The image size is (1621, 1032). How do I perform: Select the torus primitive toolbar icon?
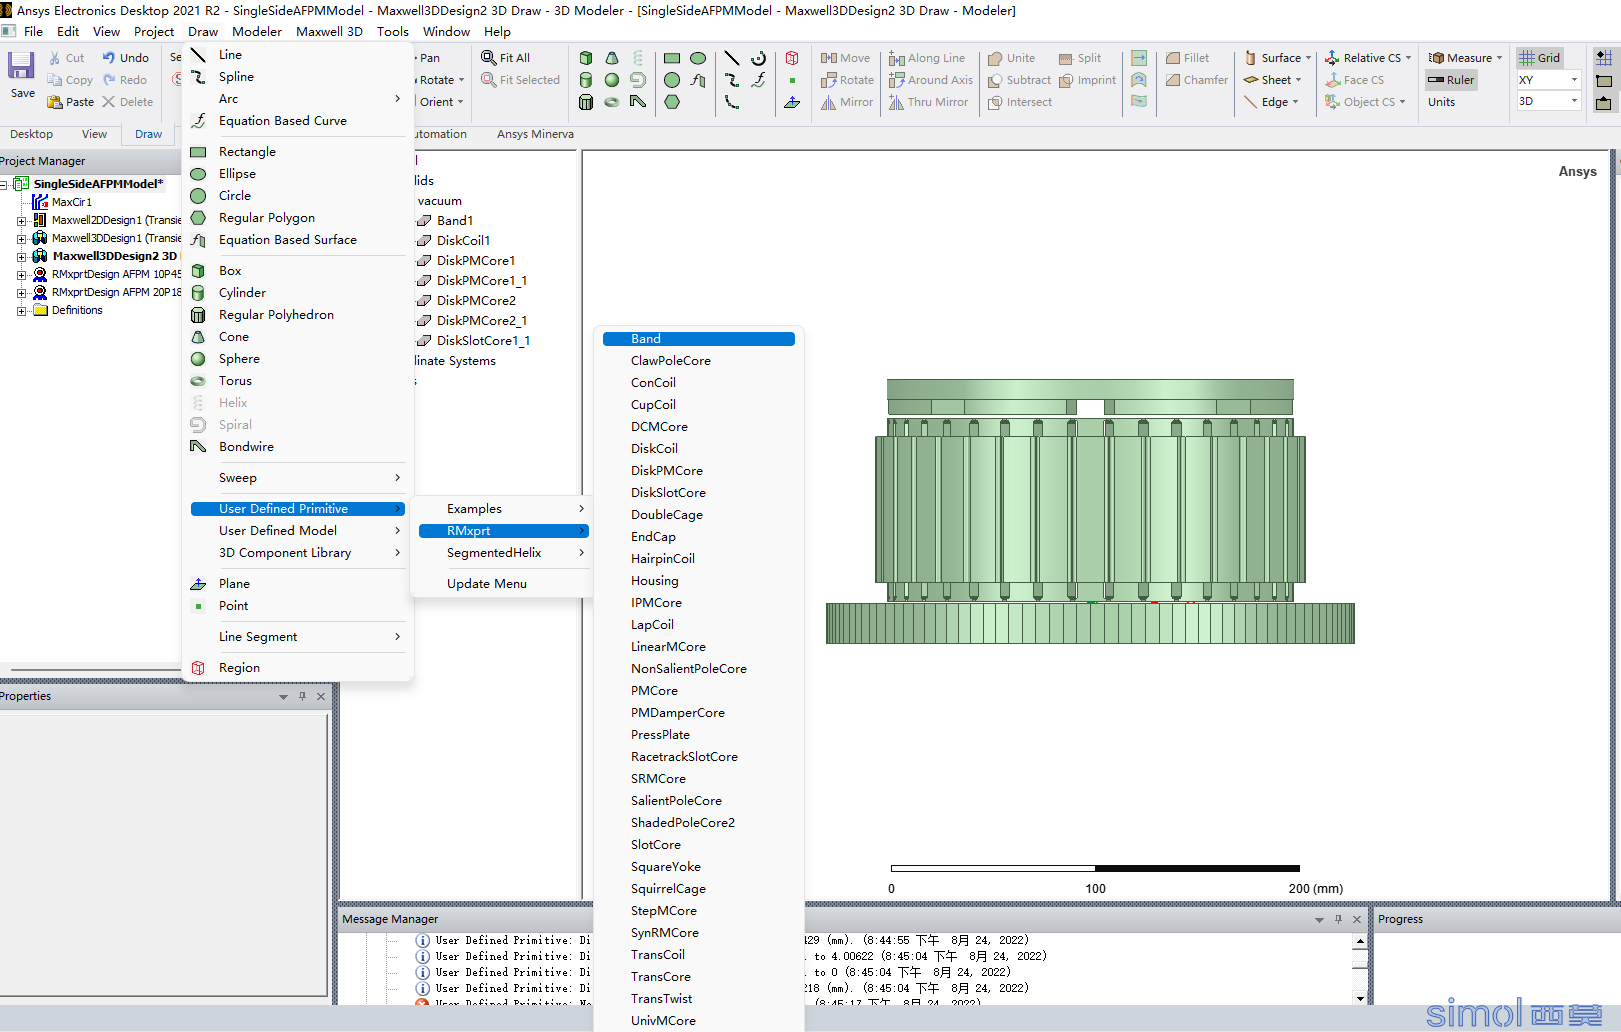612,102
